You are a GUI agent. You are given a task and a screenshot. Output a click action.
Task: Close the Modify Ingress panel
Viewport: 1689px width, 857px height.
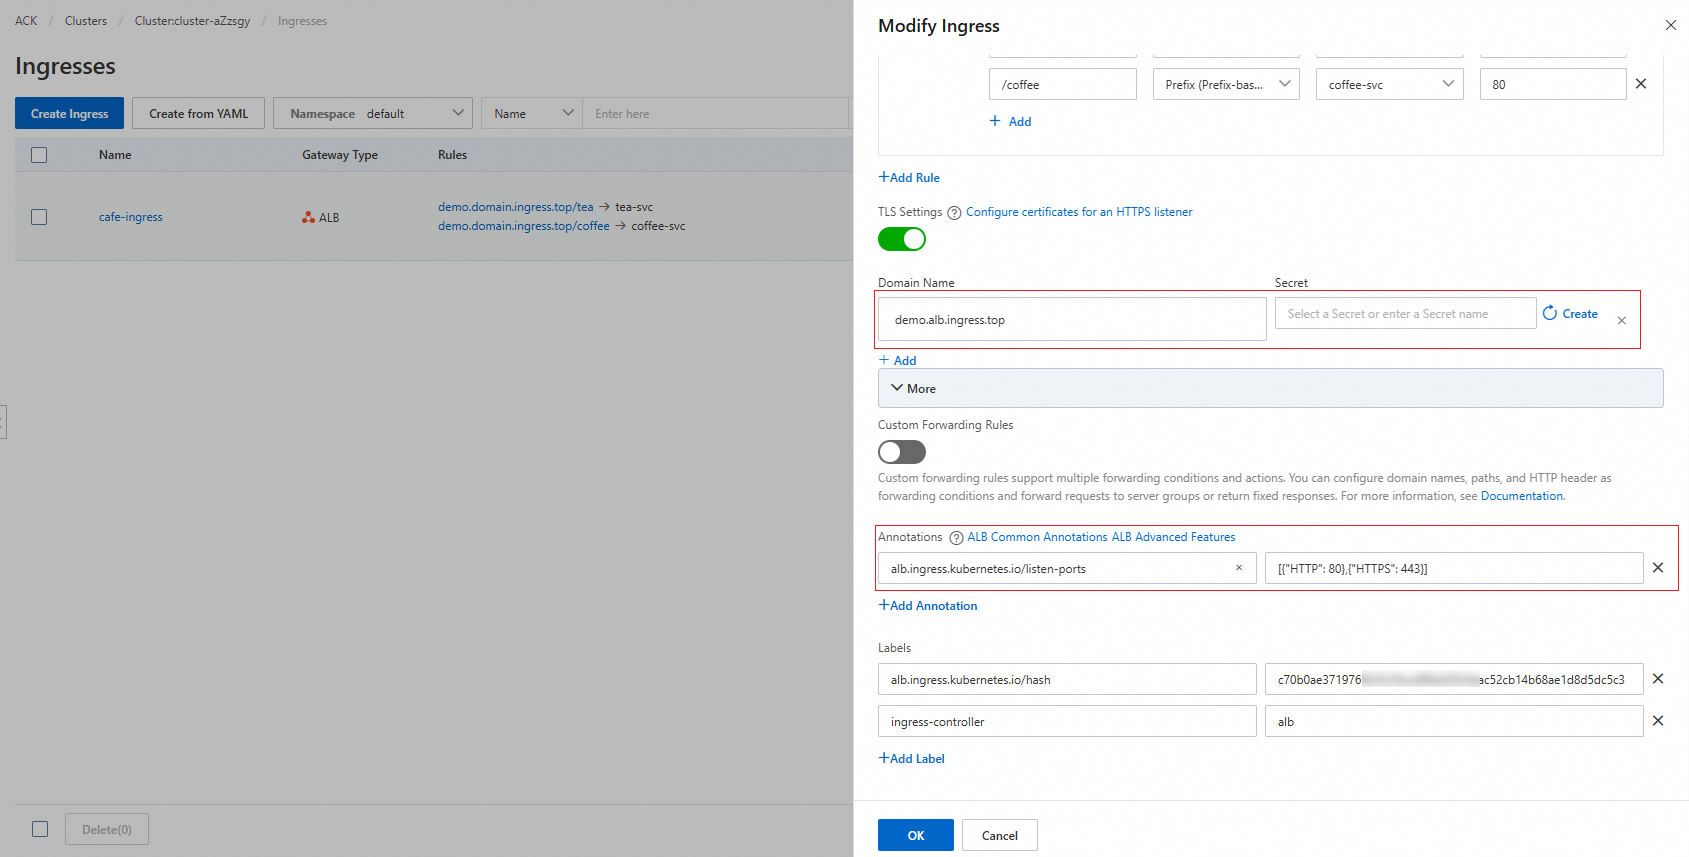[1670, 25]
